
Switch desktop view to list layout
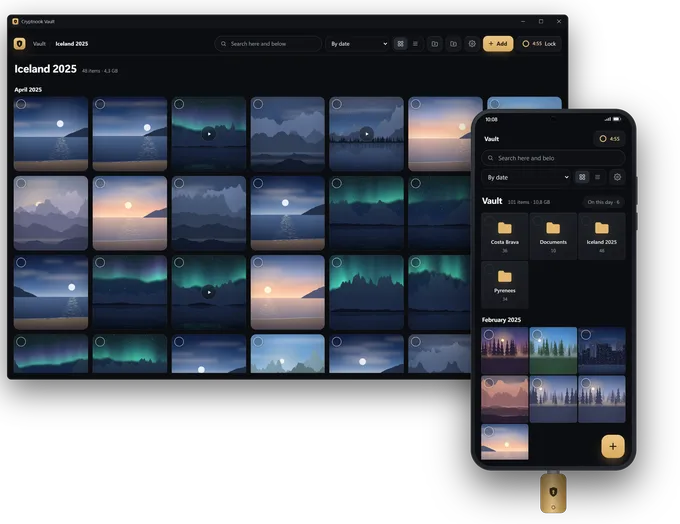(415, 44)
